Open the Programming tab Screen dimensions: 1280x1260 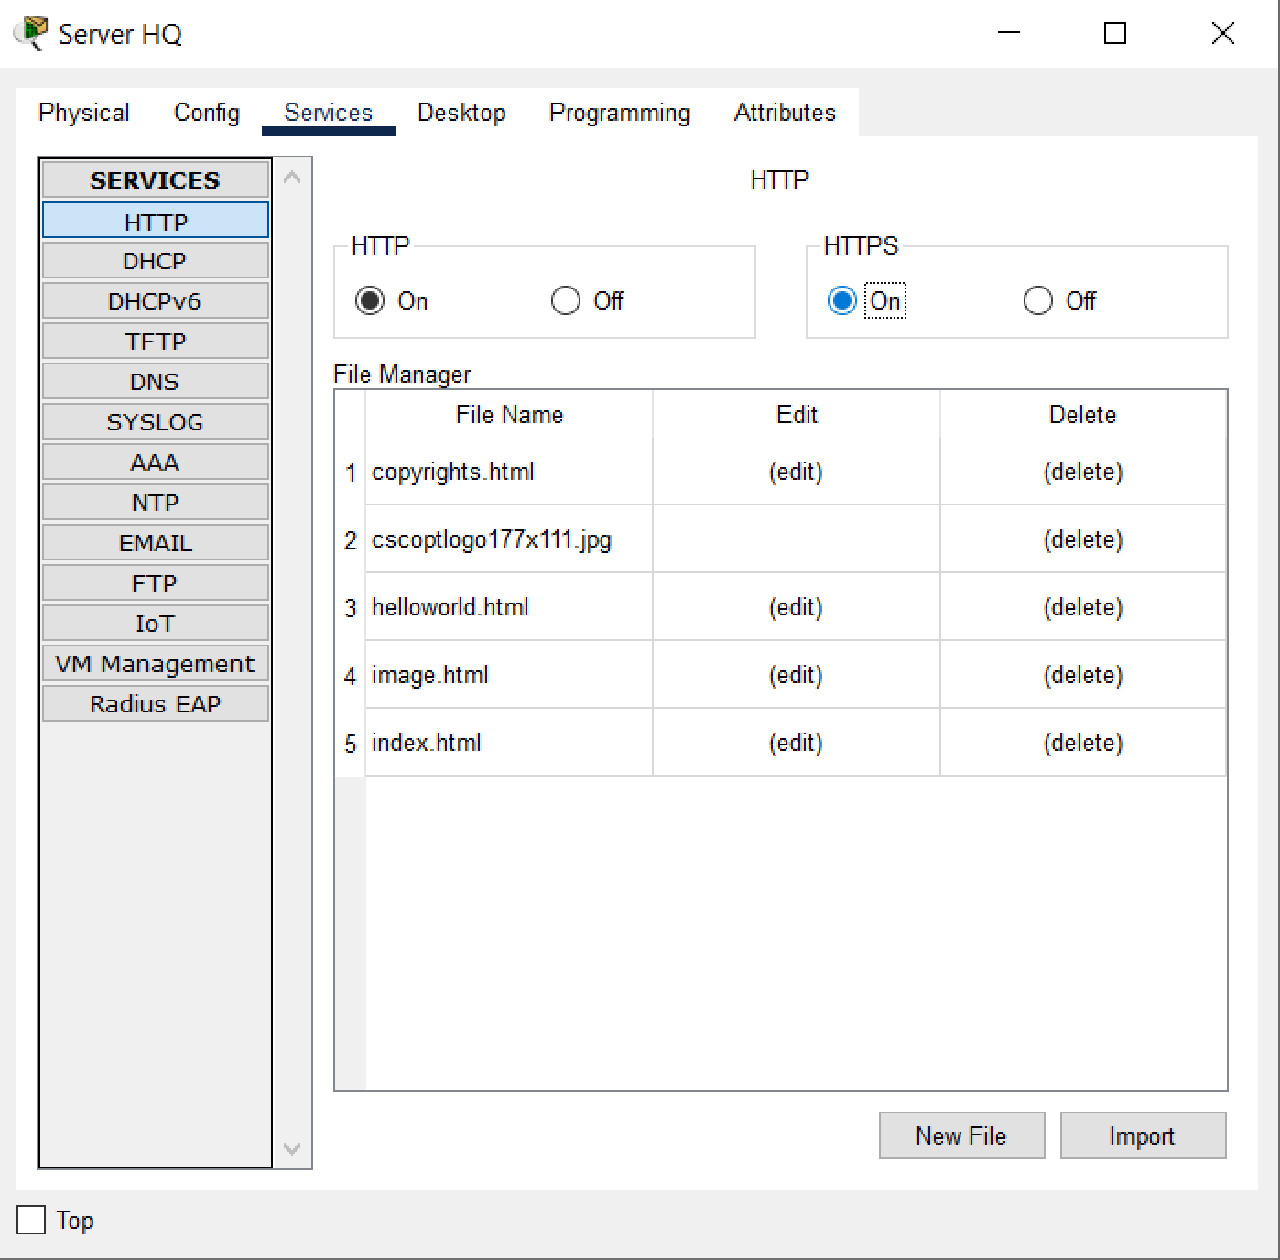coord(618,112)
